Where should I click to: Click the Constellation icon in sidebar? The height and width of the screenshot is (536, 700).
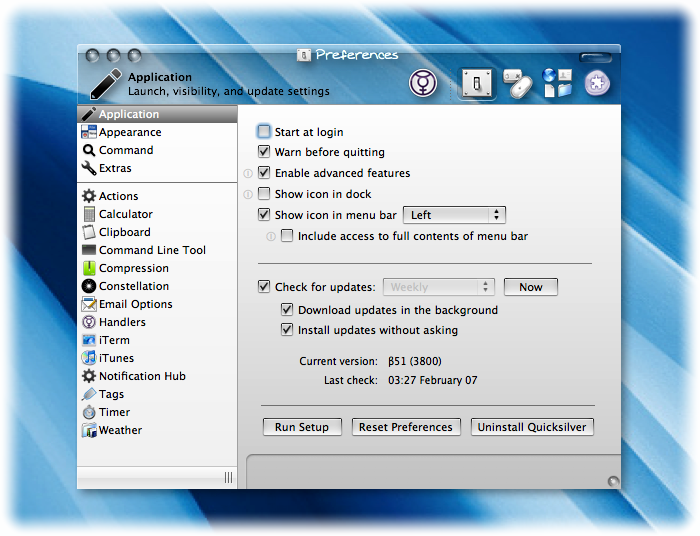click(89, 286)
